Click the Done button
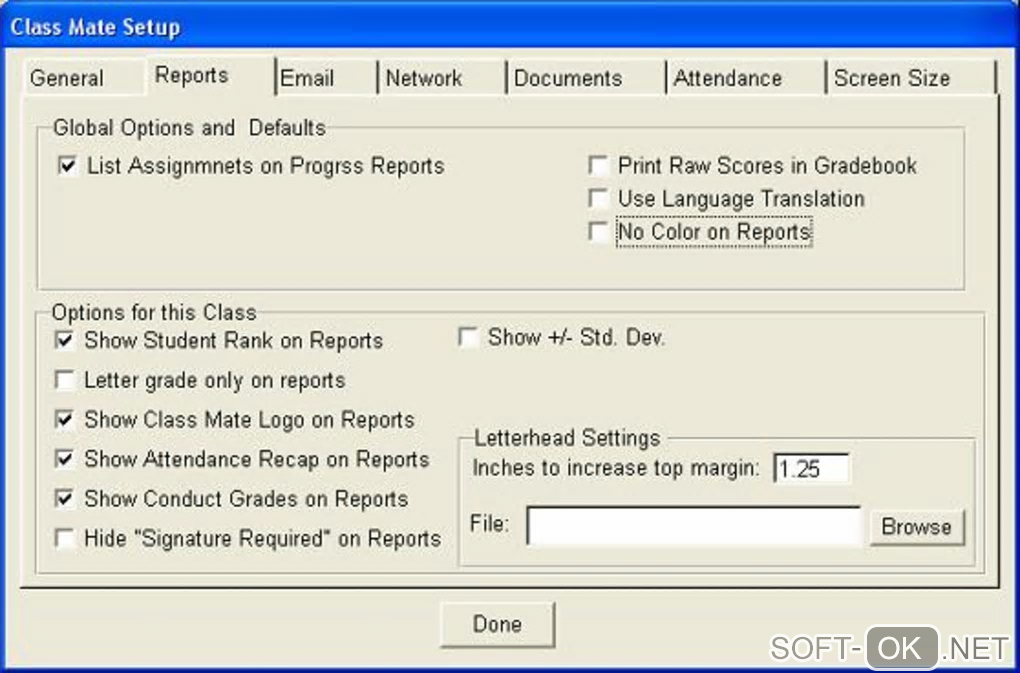1020x673 pixels. click(498, 624)
